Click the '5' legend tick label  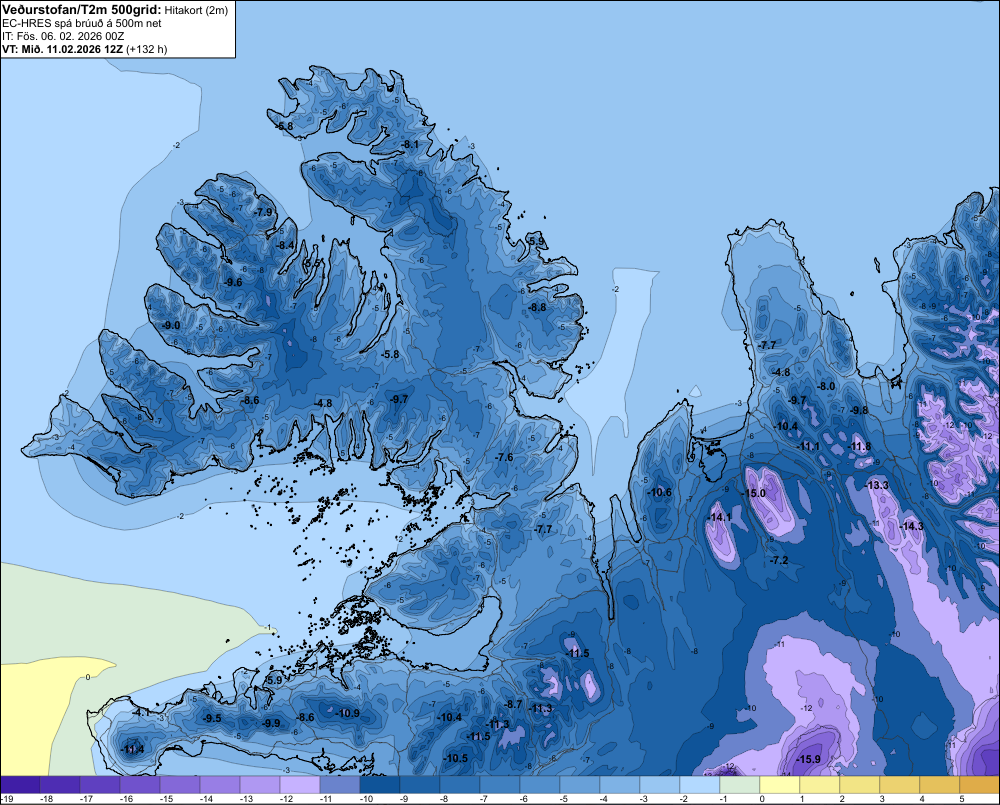962,799
